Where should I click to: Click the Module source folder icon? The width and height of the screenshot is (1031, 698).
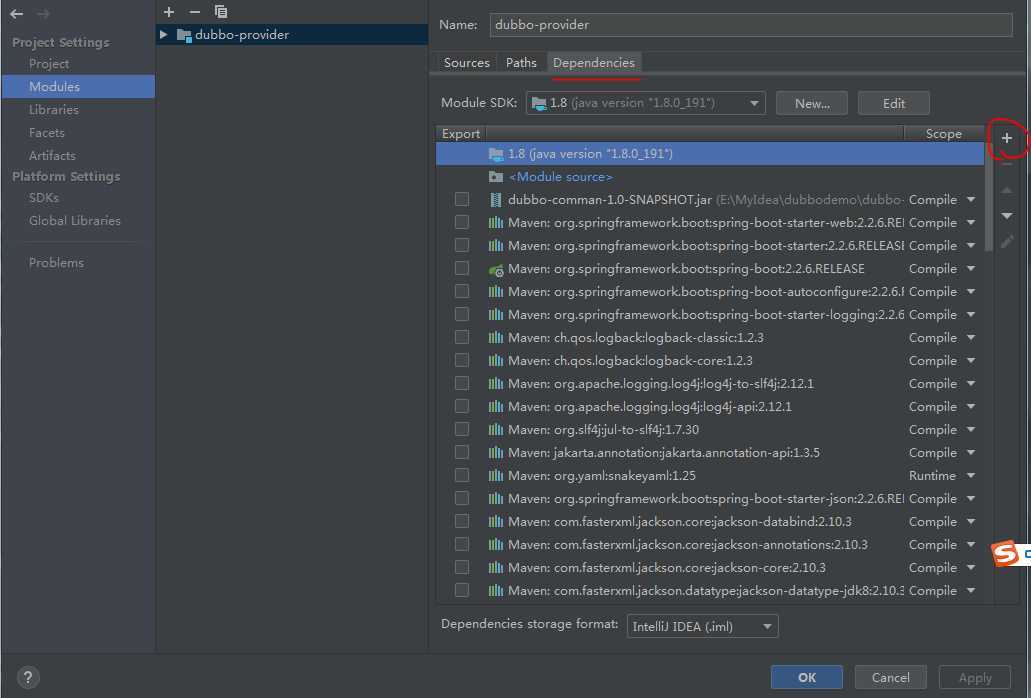[496, 177]
